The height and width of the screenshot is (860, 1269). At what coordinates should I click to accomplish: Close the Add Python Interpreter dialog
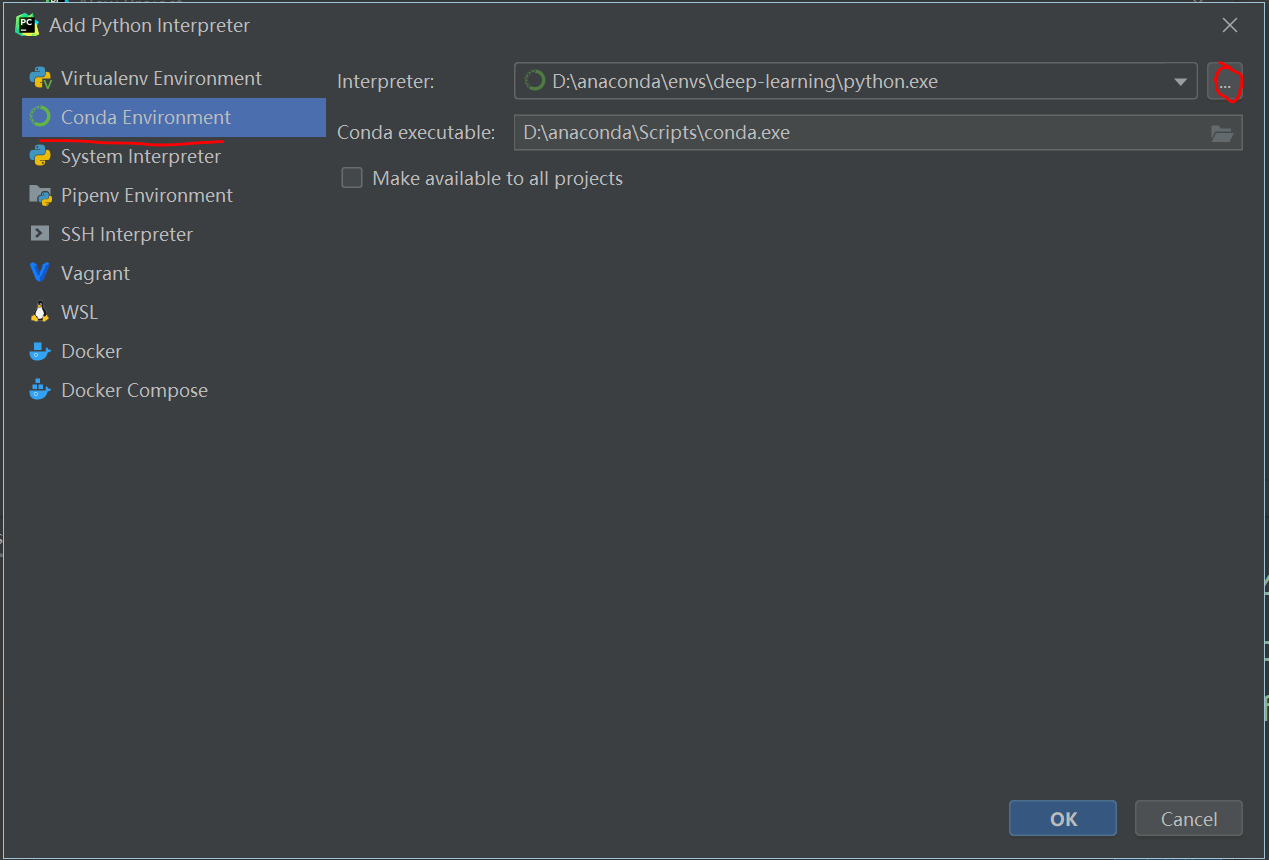[x=1229, y=25]
